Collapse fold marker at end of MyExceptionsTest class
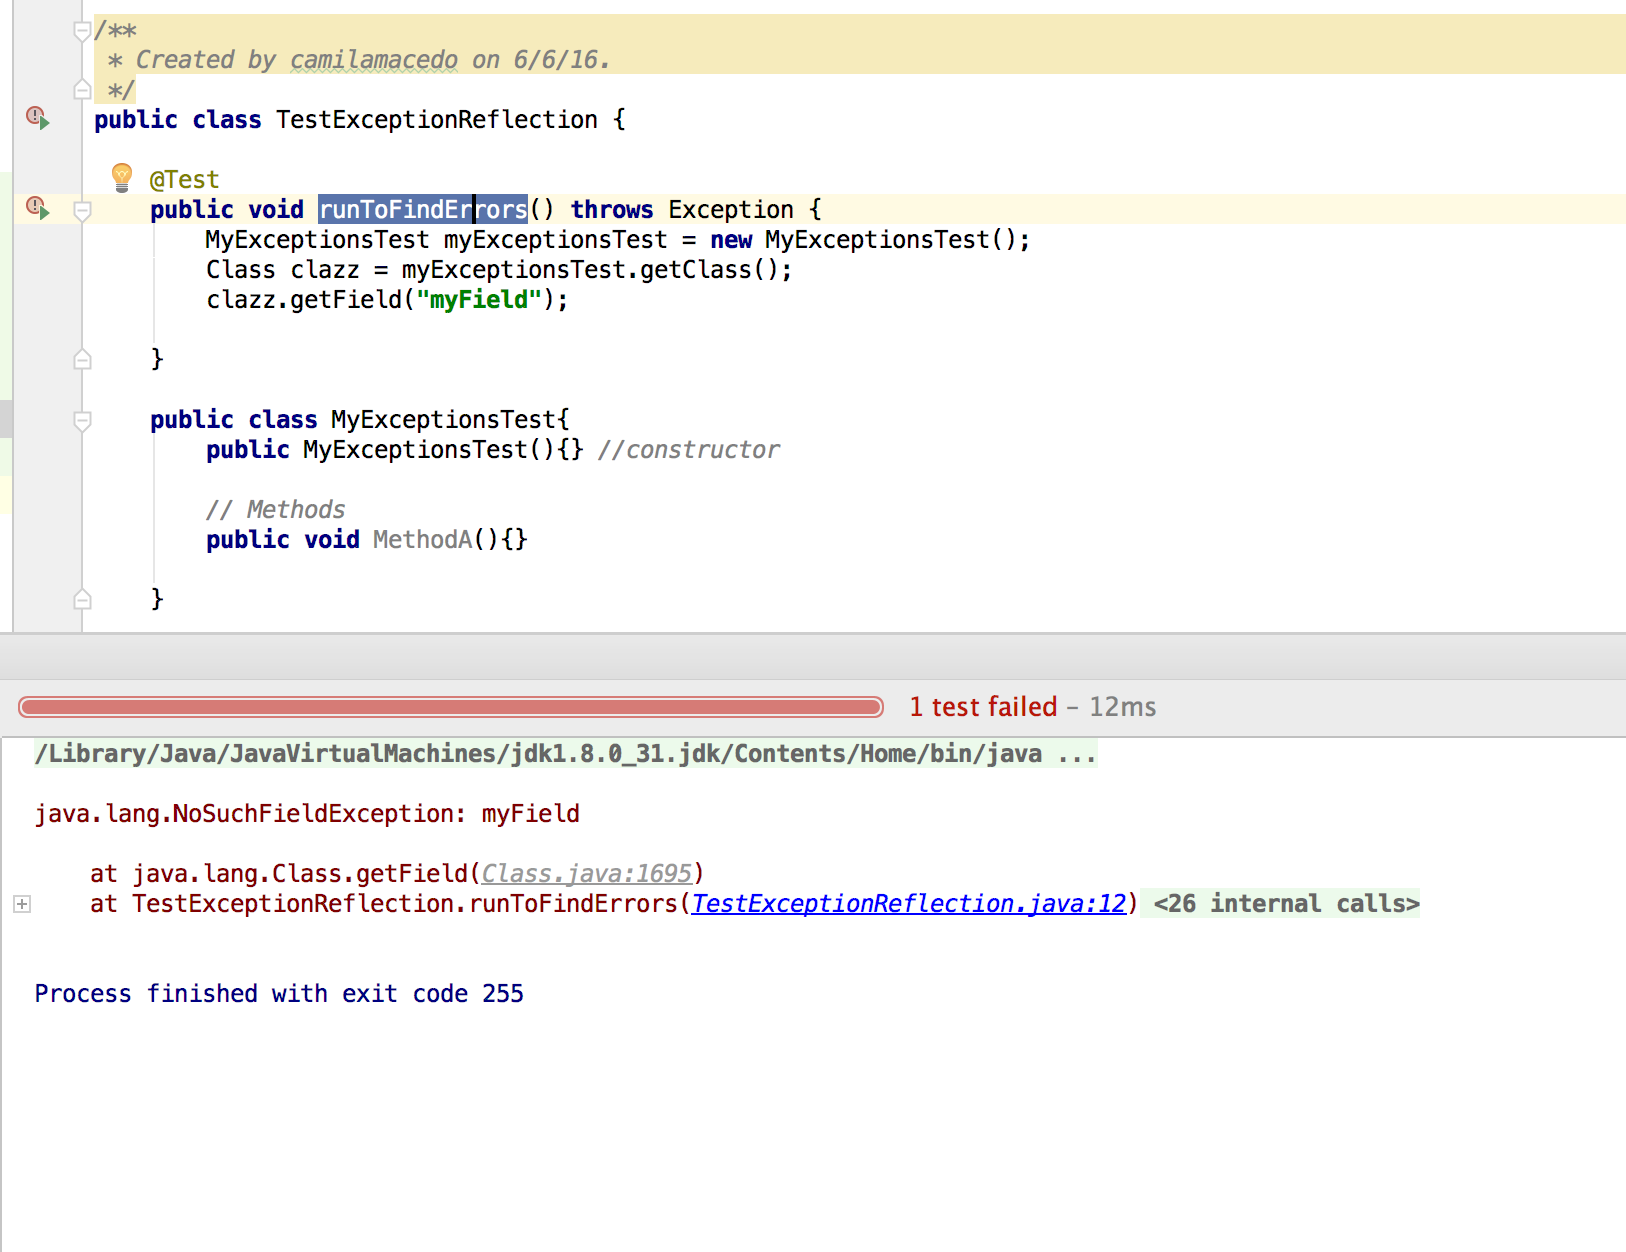 pyautogui.click(x=81, y=599)
